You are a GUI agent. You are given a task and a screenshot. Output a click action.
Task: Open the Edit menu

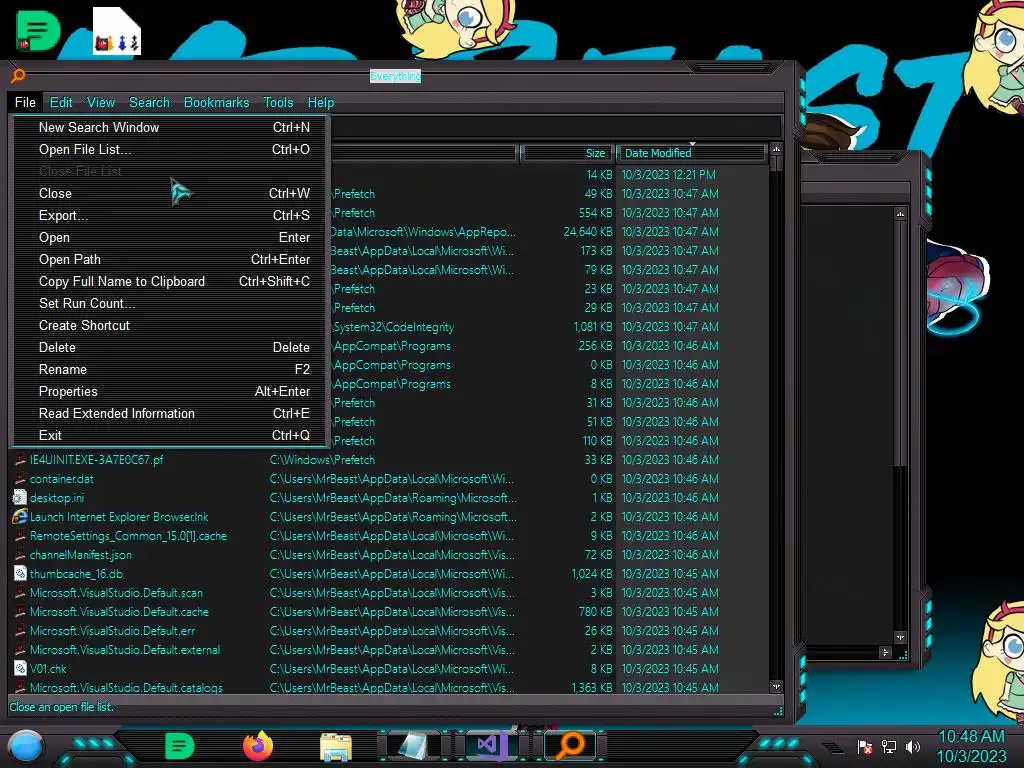point(61,103)
